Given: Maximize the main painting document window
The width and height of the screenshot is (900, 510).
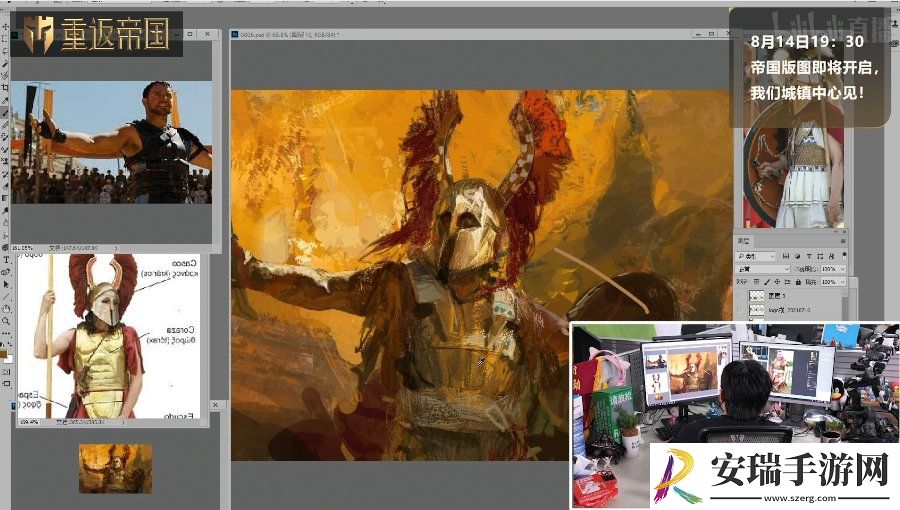Looking at the screenshot, I should click(712, 34).
